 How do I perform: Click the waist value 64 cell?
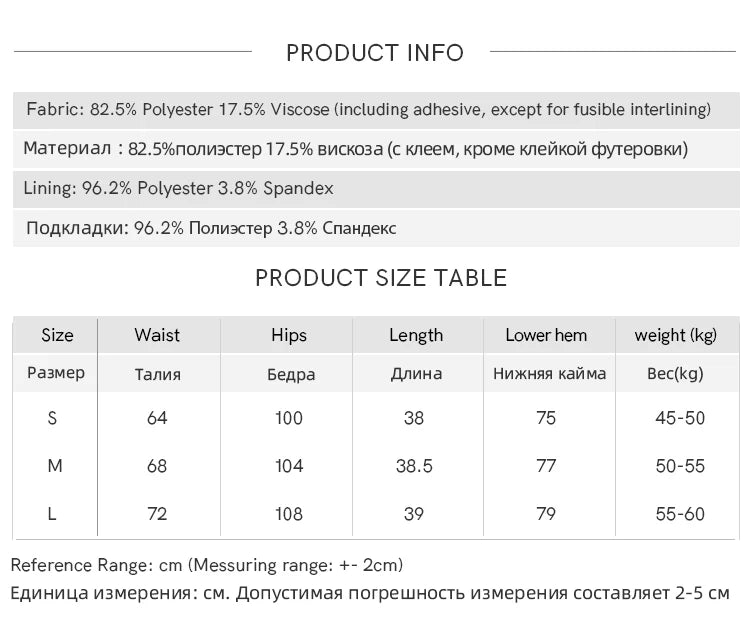tap(157, 418)
